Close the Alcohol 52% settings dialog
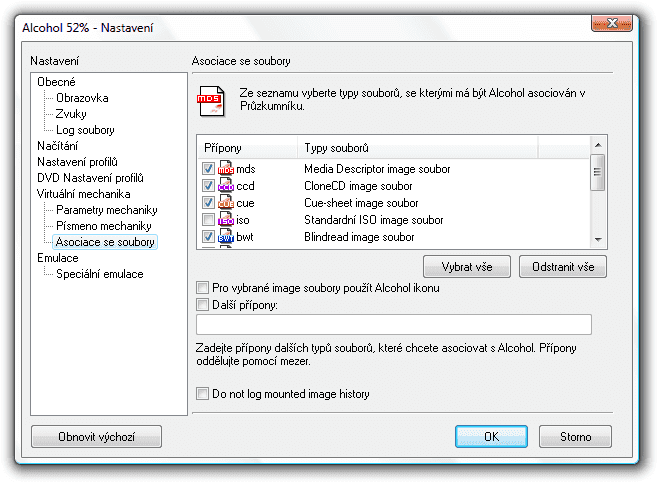 point(612,23)
